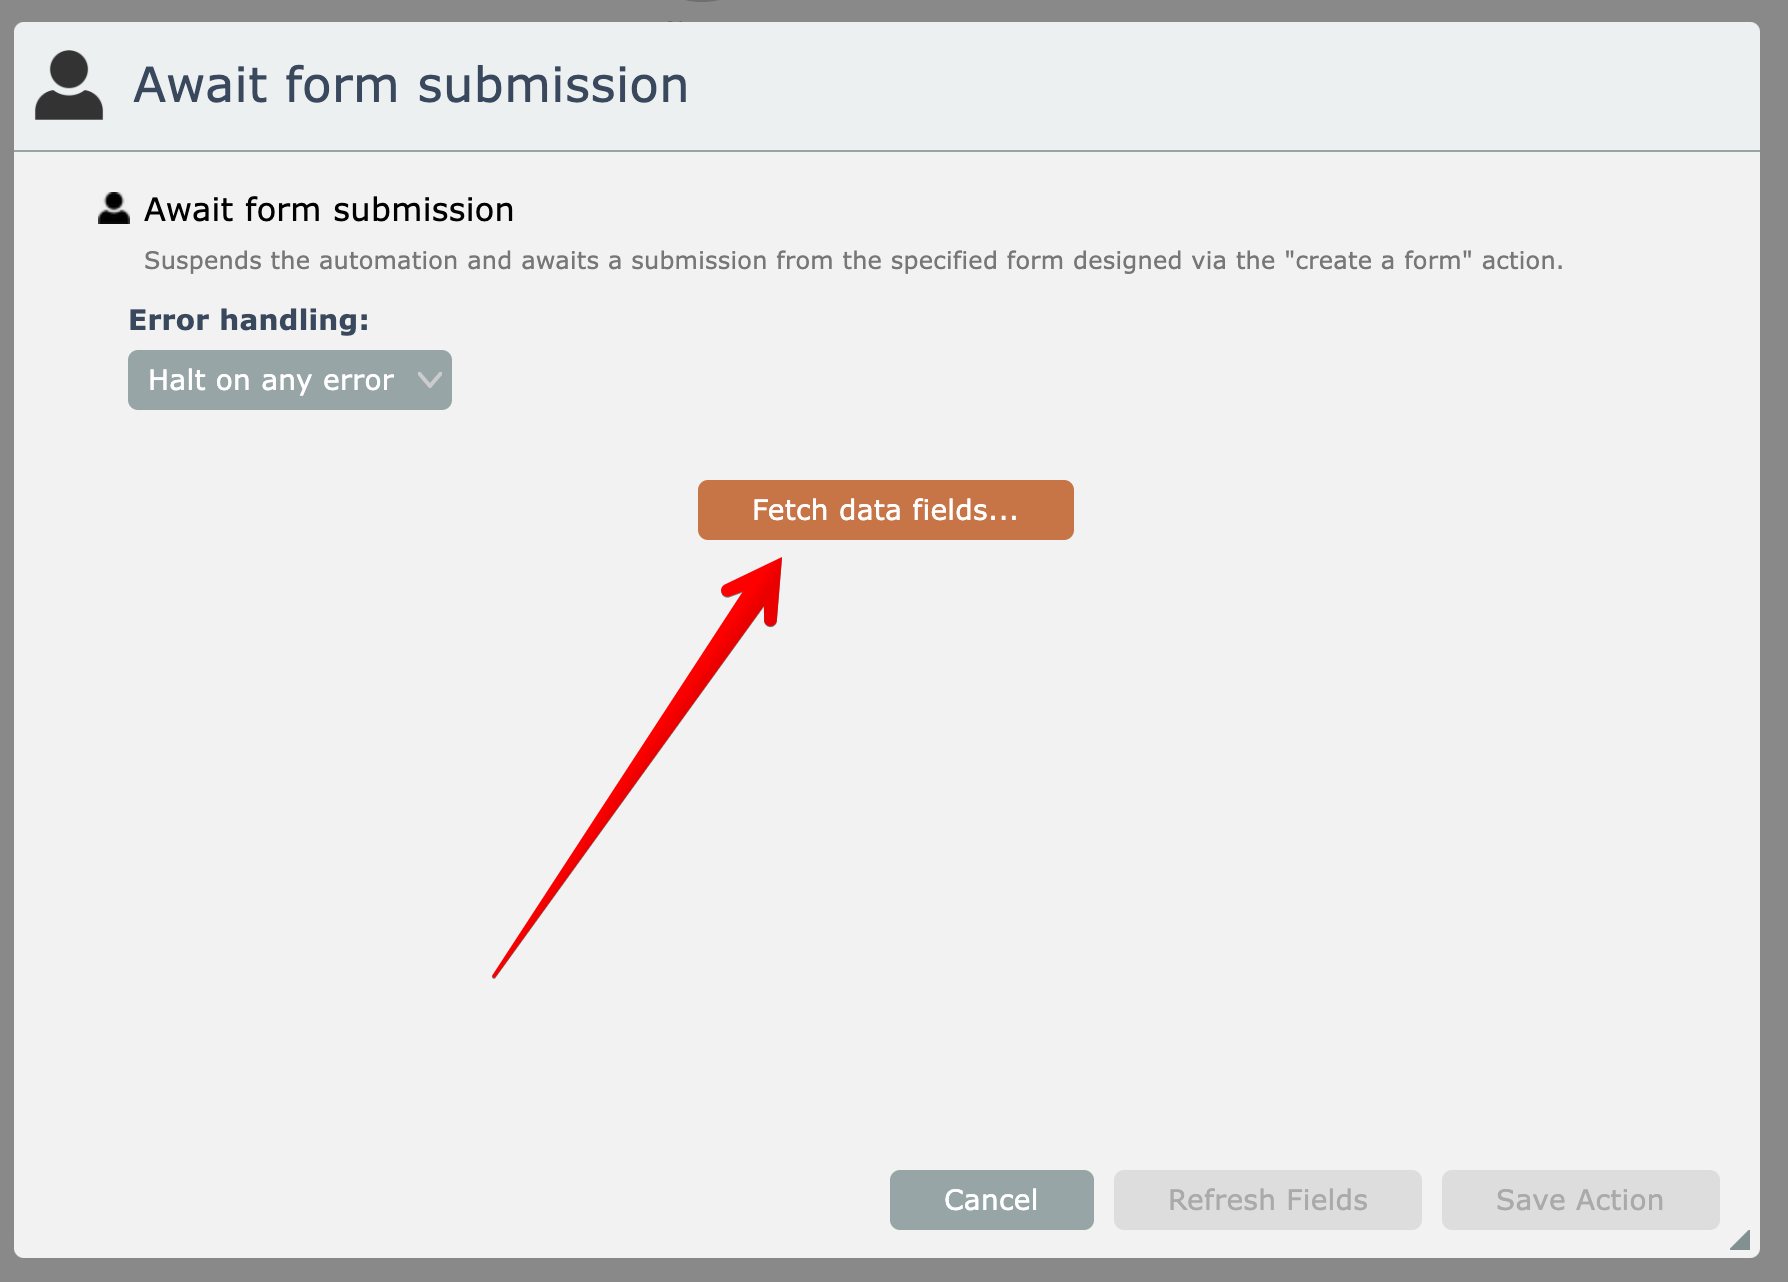
Task: Cancel the Await form submission dialog
Action: [991, 1199]
